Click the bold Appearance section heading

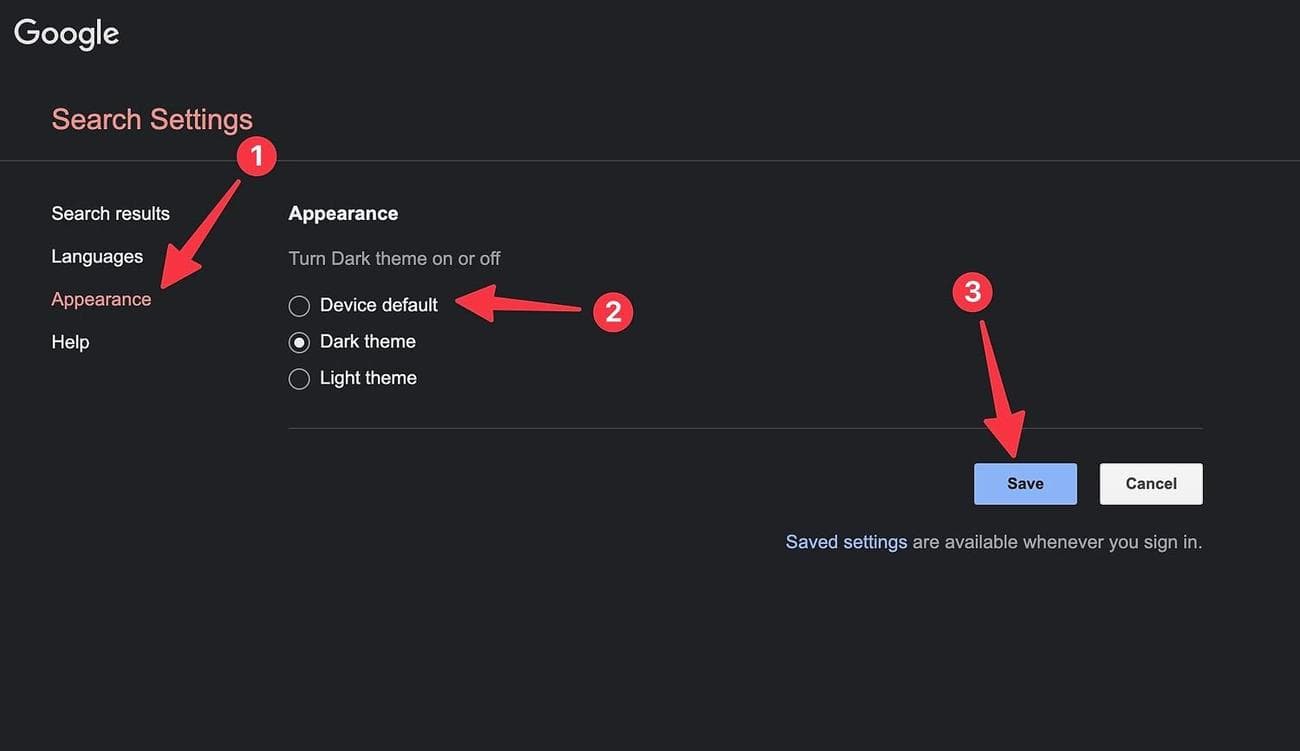click(x=343, y=213)
